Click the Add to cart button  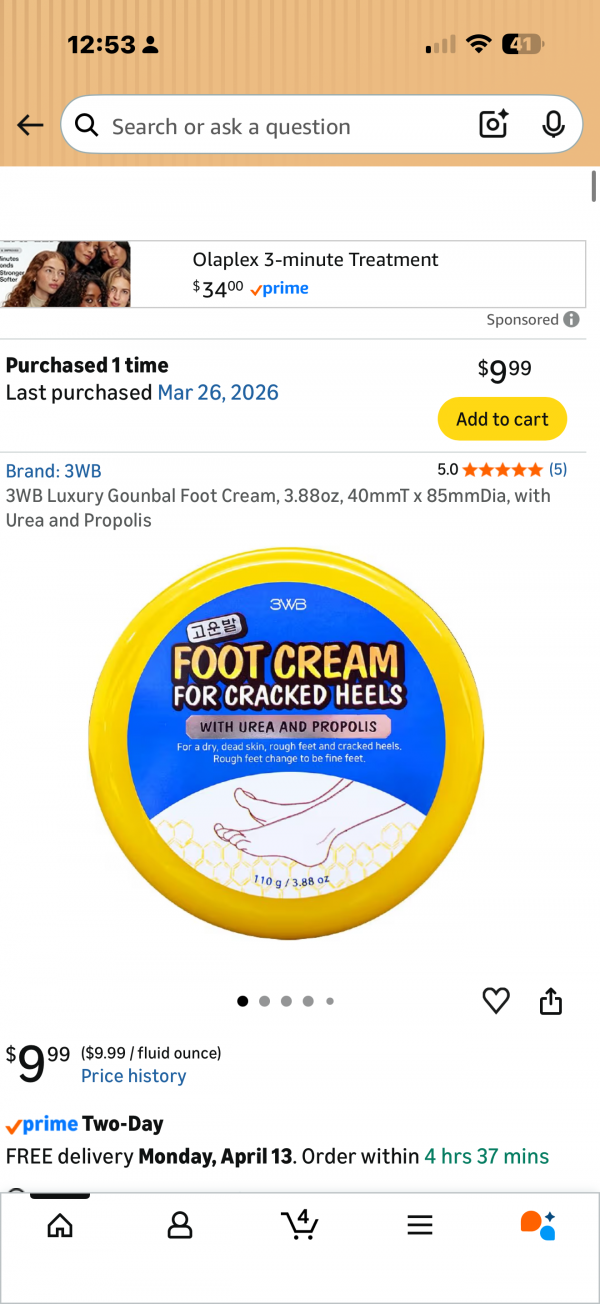(502, 419)
